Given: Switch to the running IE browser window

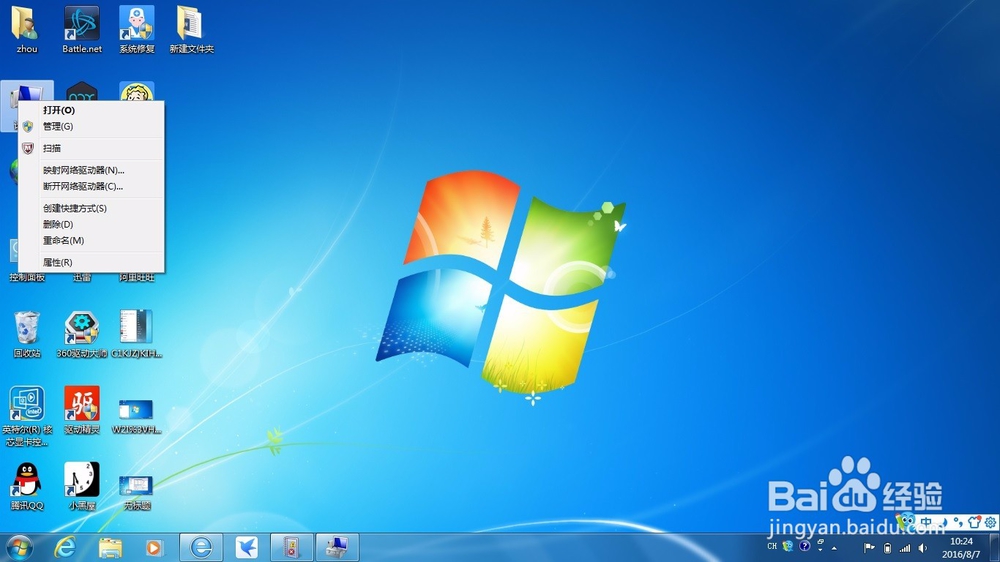Looking at the screenshot, I should tap(202, 547).
